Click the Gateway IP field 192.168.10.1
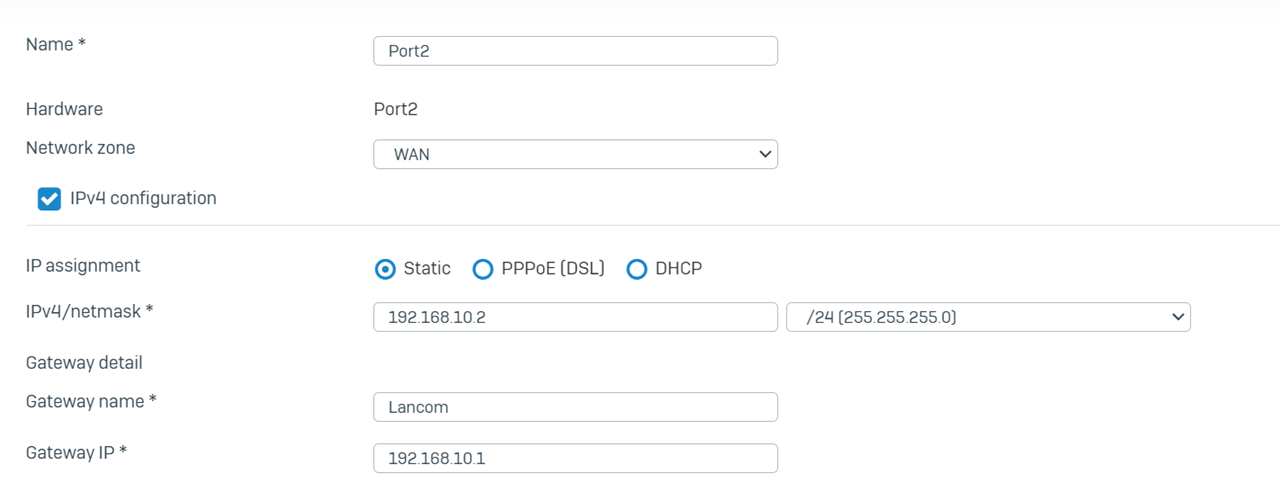This screenshot has width=1280, height=500. point(575,458)
